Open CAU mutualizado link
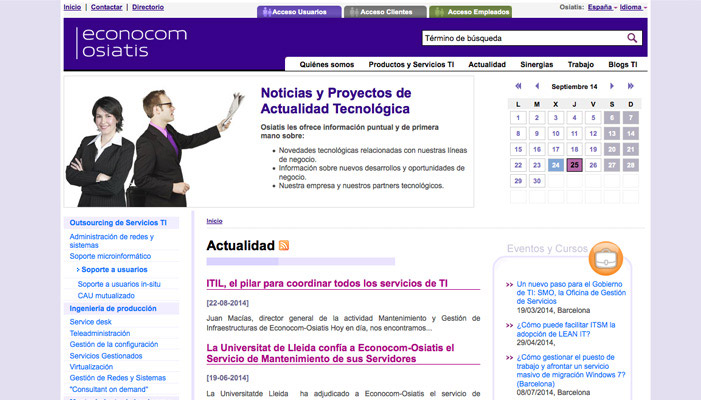The height and width of the screenshot is (400, 701). click(x=106, y=295)
